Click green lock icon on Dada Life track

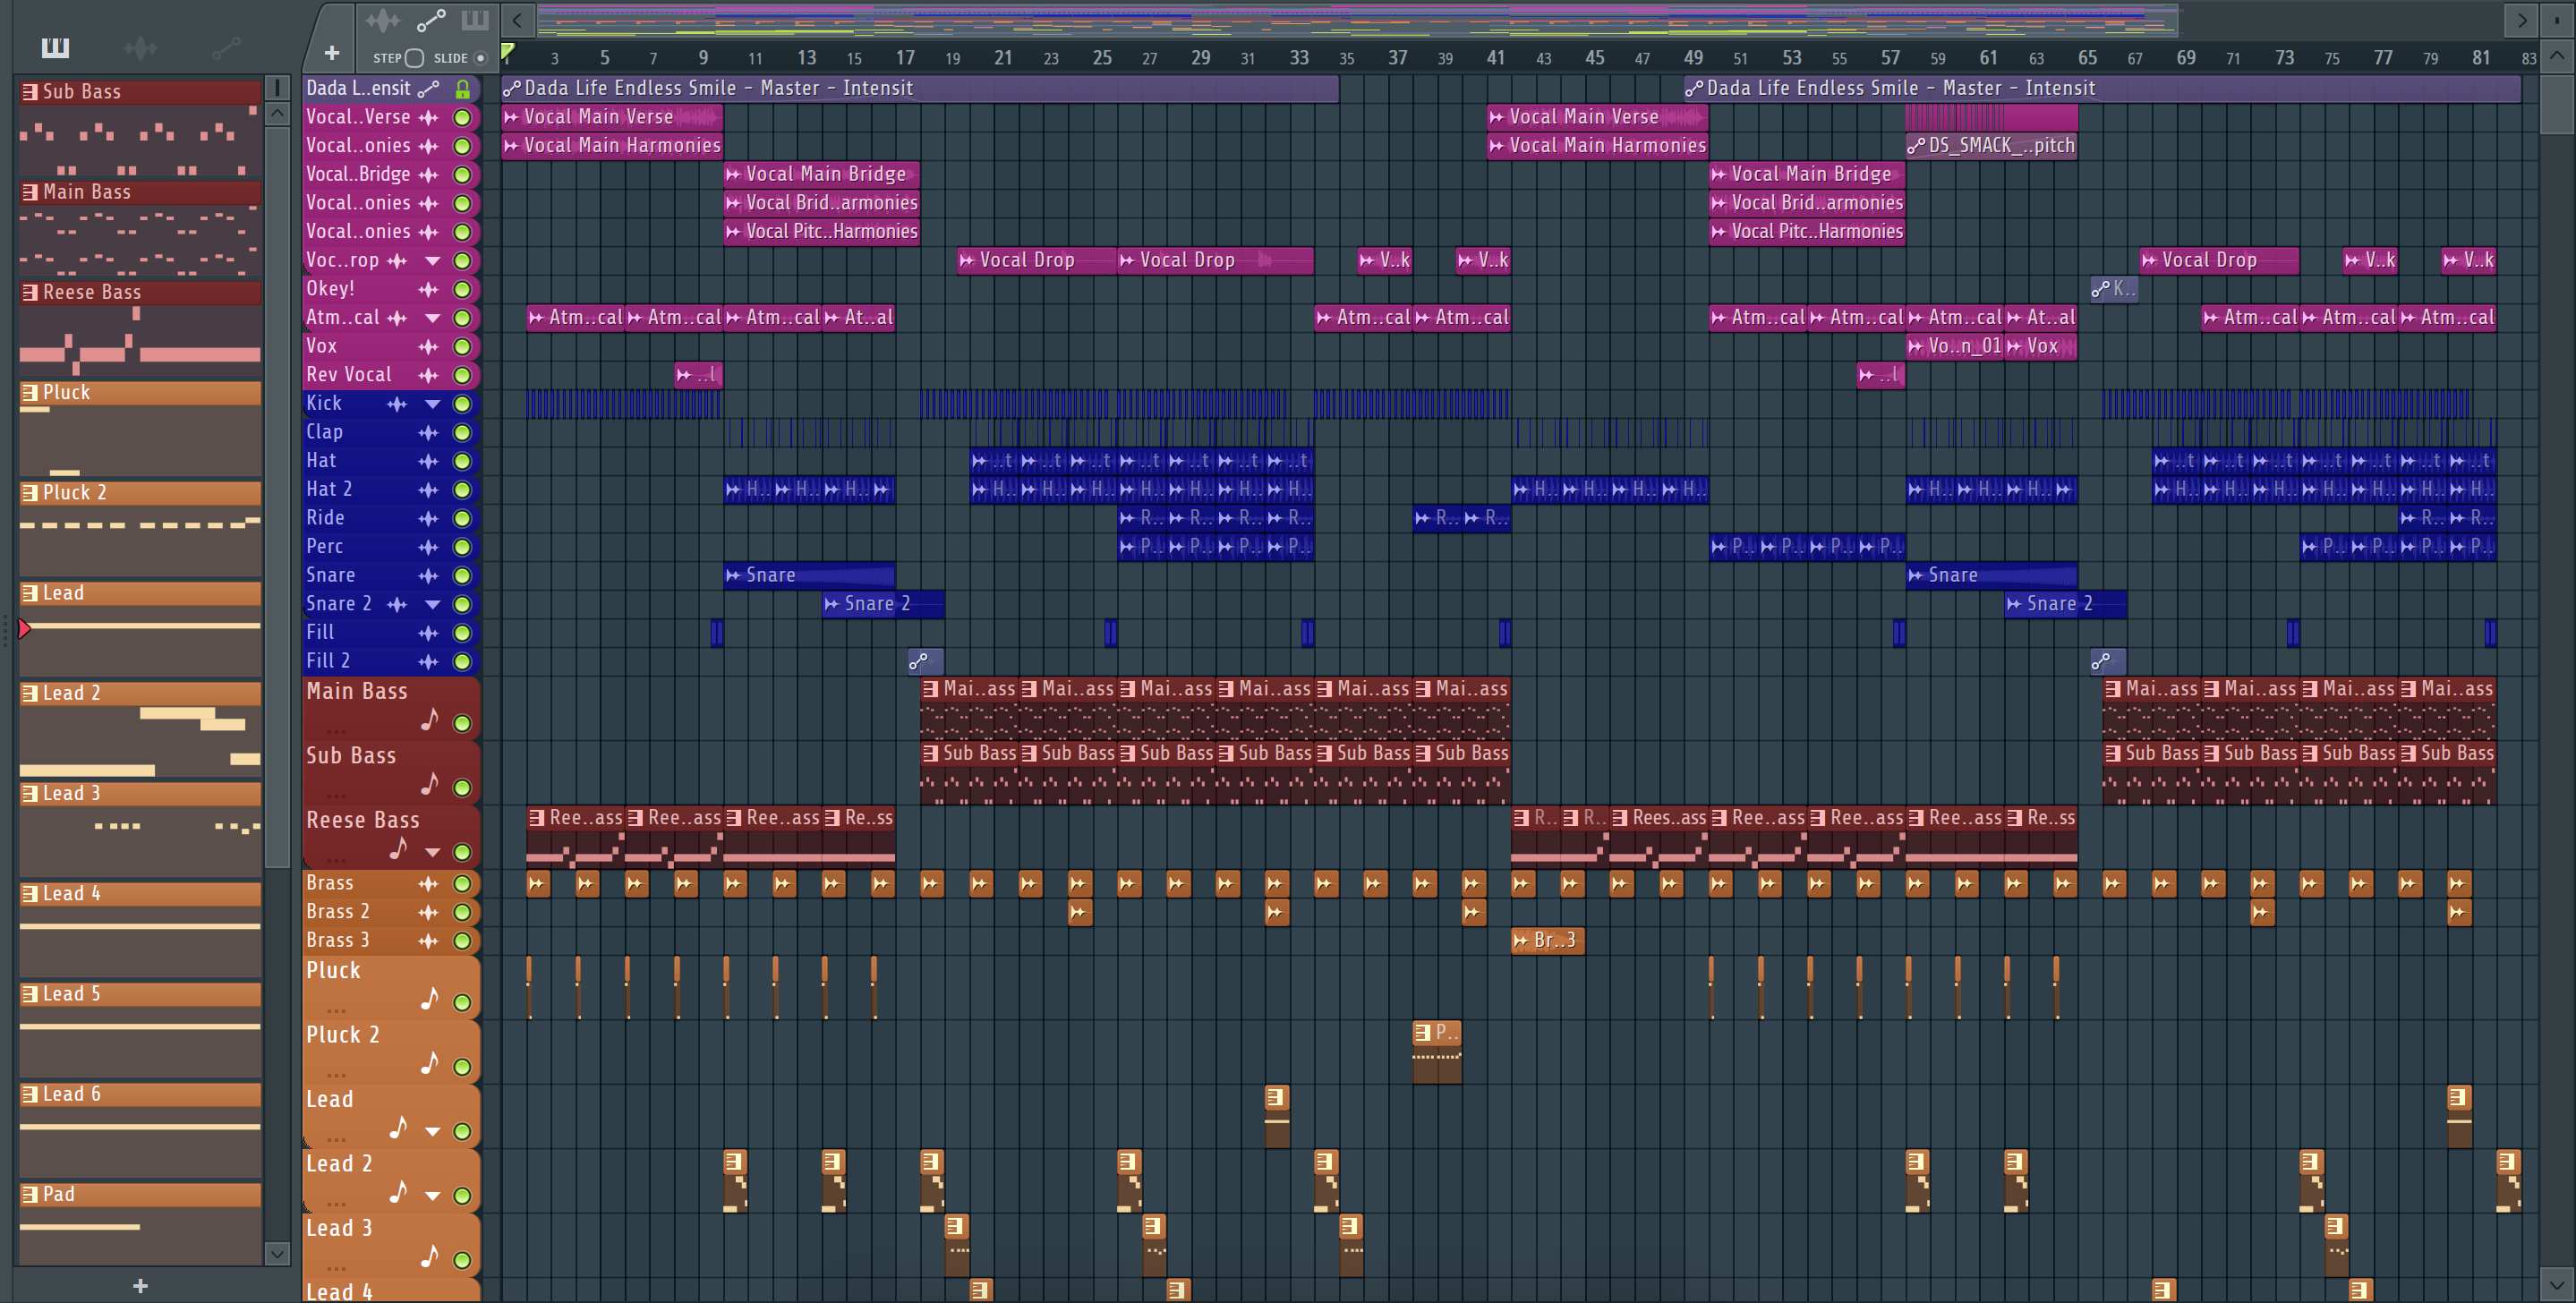coord(462,89)
